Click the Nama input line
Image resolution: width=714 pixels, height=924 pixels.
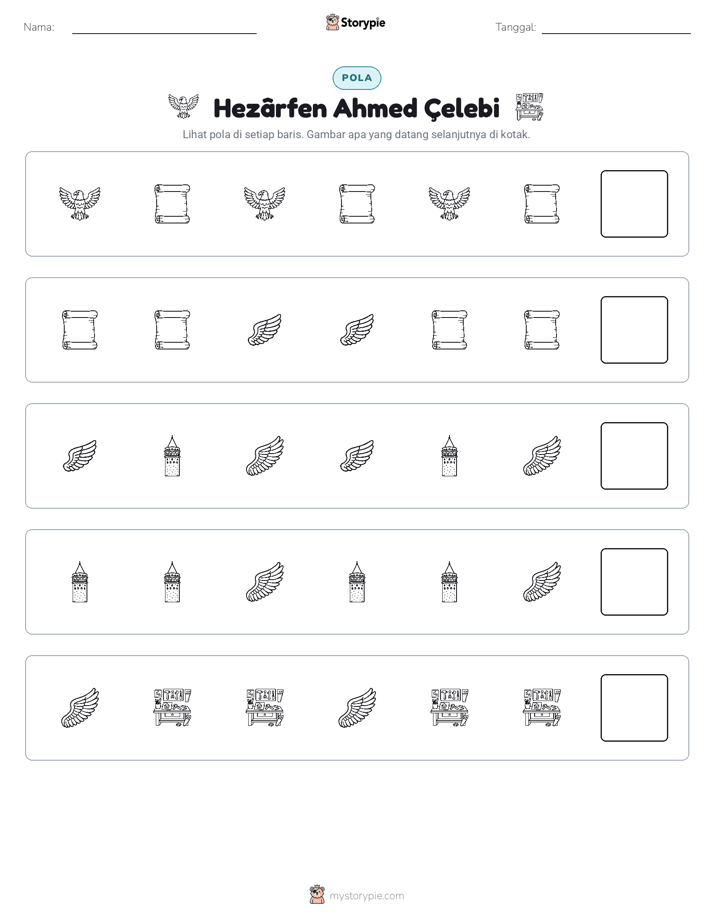pos(164,28)
